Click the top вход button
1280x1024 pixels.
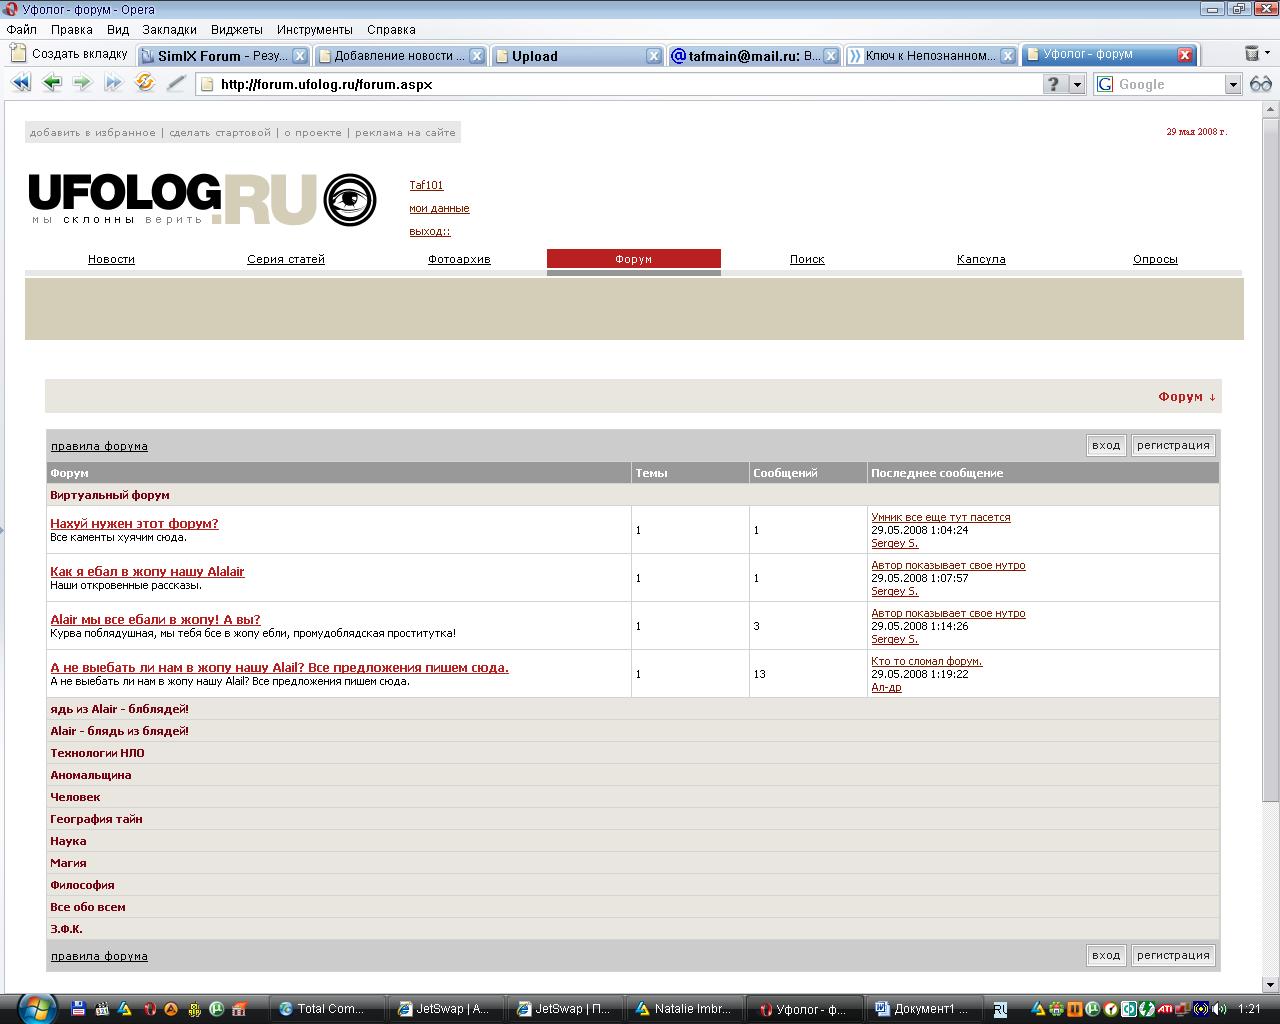(x=1105, y=446)
